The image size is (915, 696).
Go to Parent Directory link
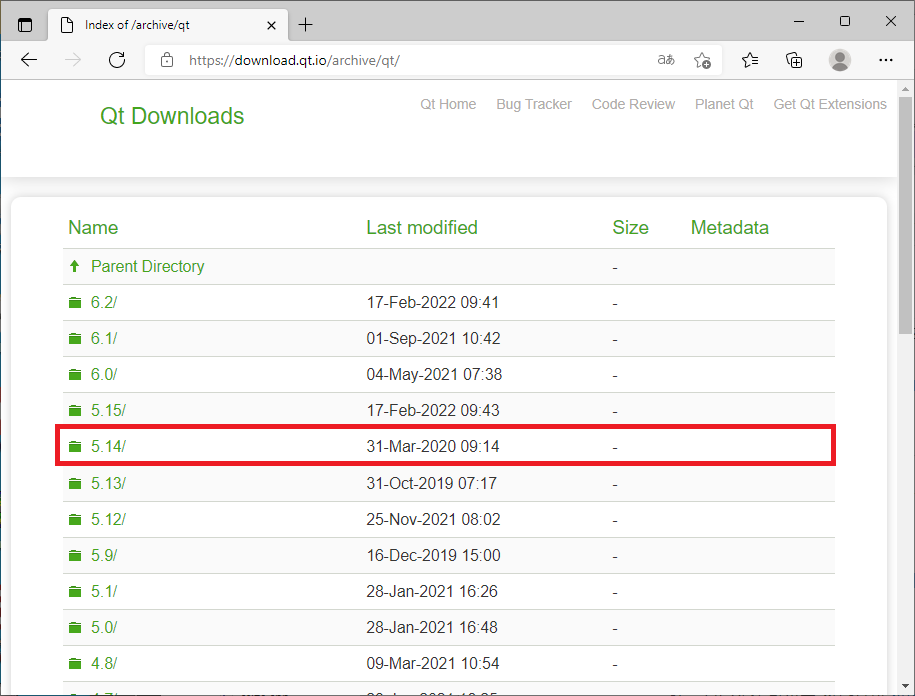pyautogui.click(x=148, y=266)
